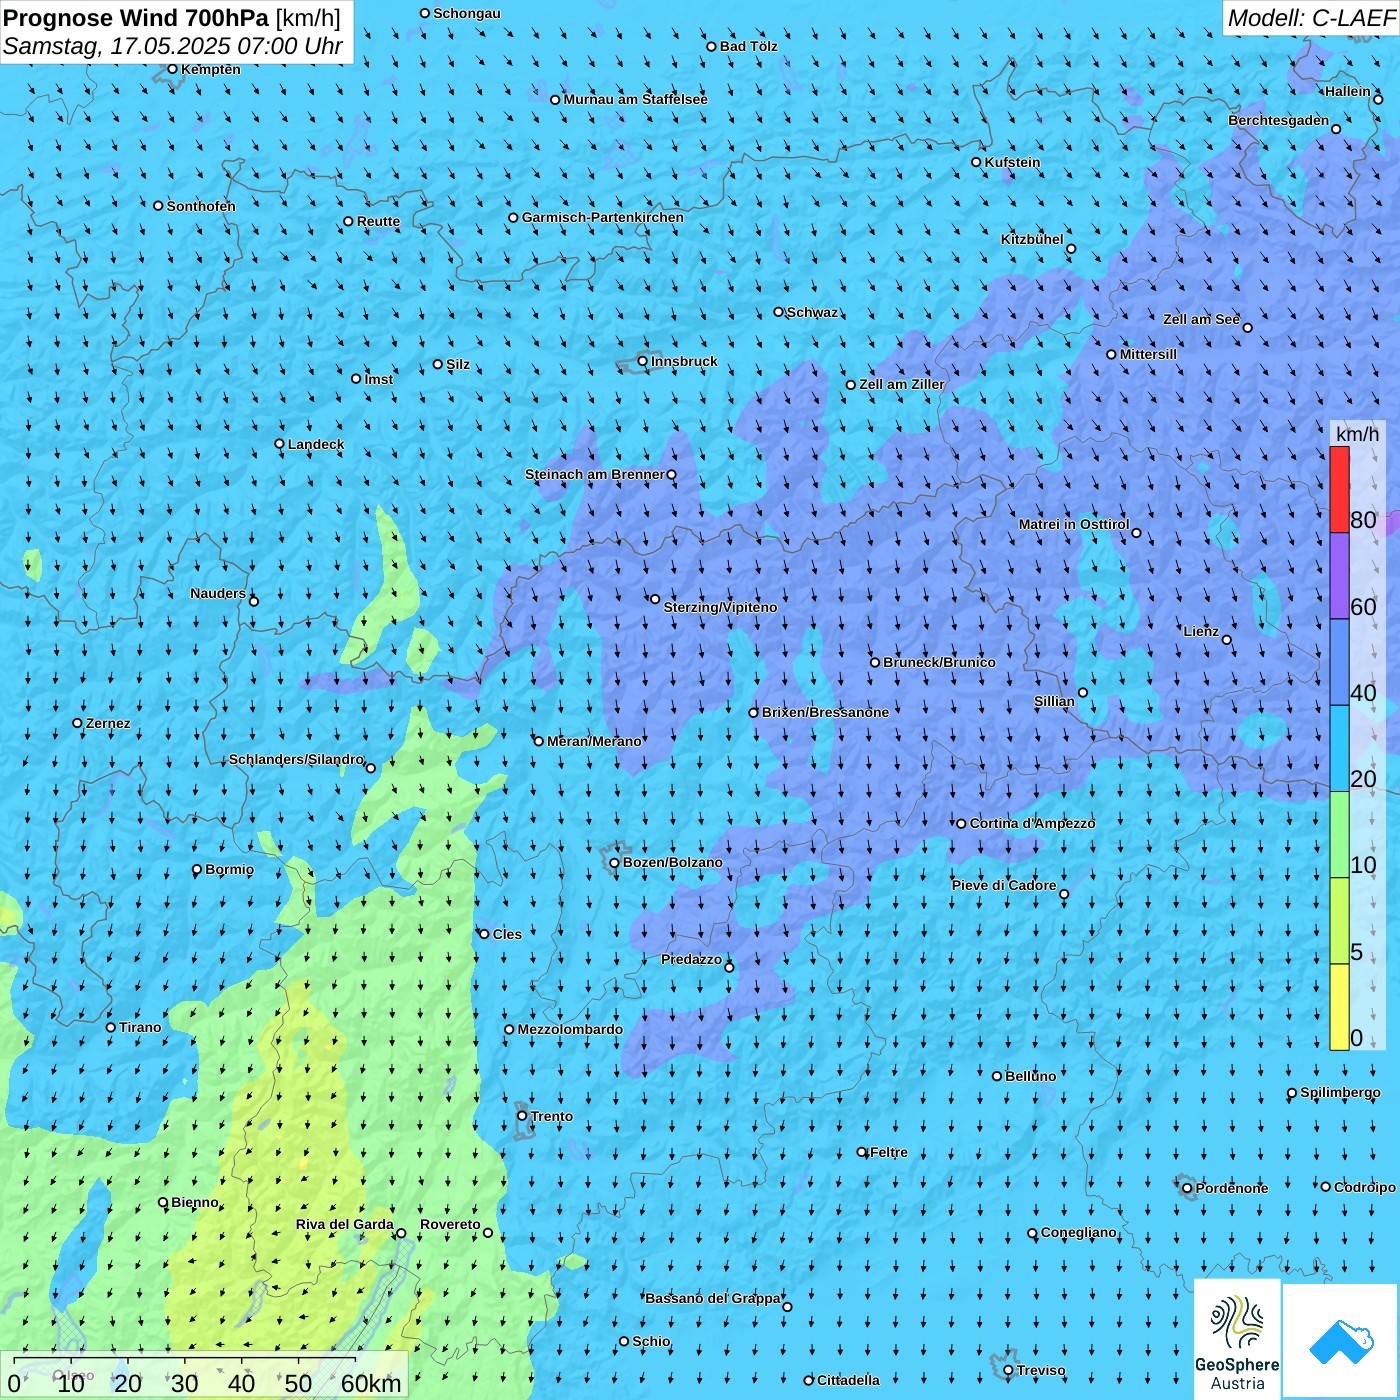Click the 'Sterzing/Vipiteno' map label
Screen dimensions: 1400x1400
720,607
